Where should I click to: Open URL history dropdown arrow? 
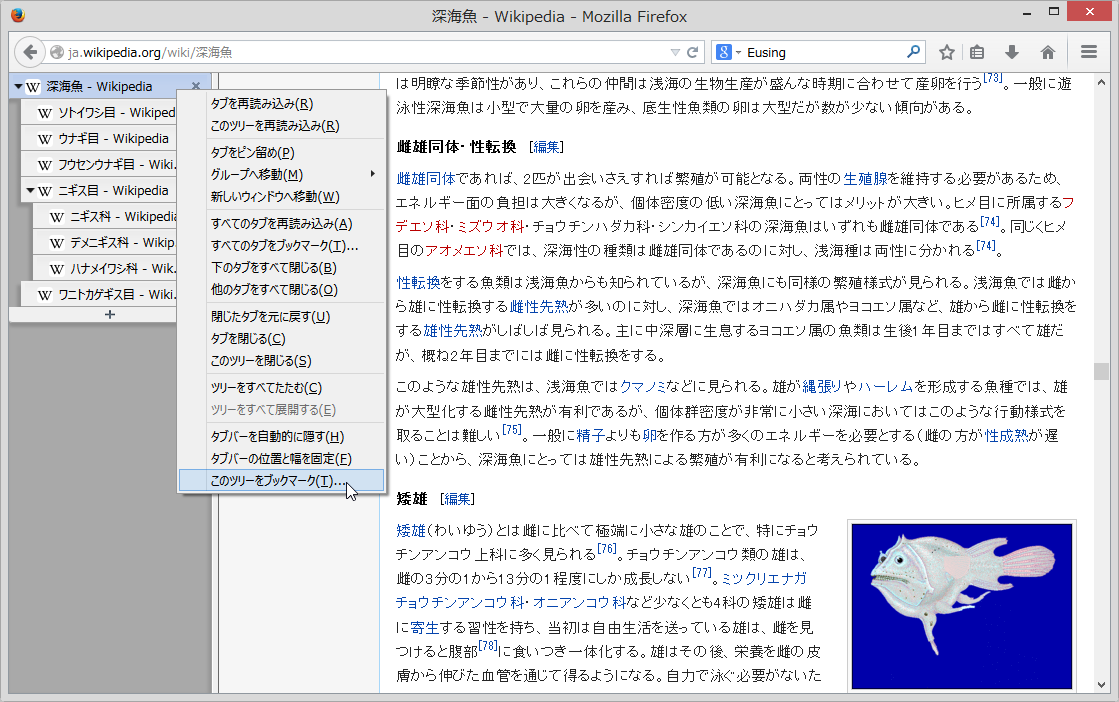(x=675, y=52)
